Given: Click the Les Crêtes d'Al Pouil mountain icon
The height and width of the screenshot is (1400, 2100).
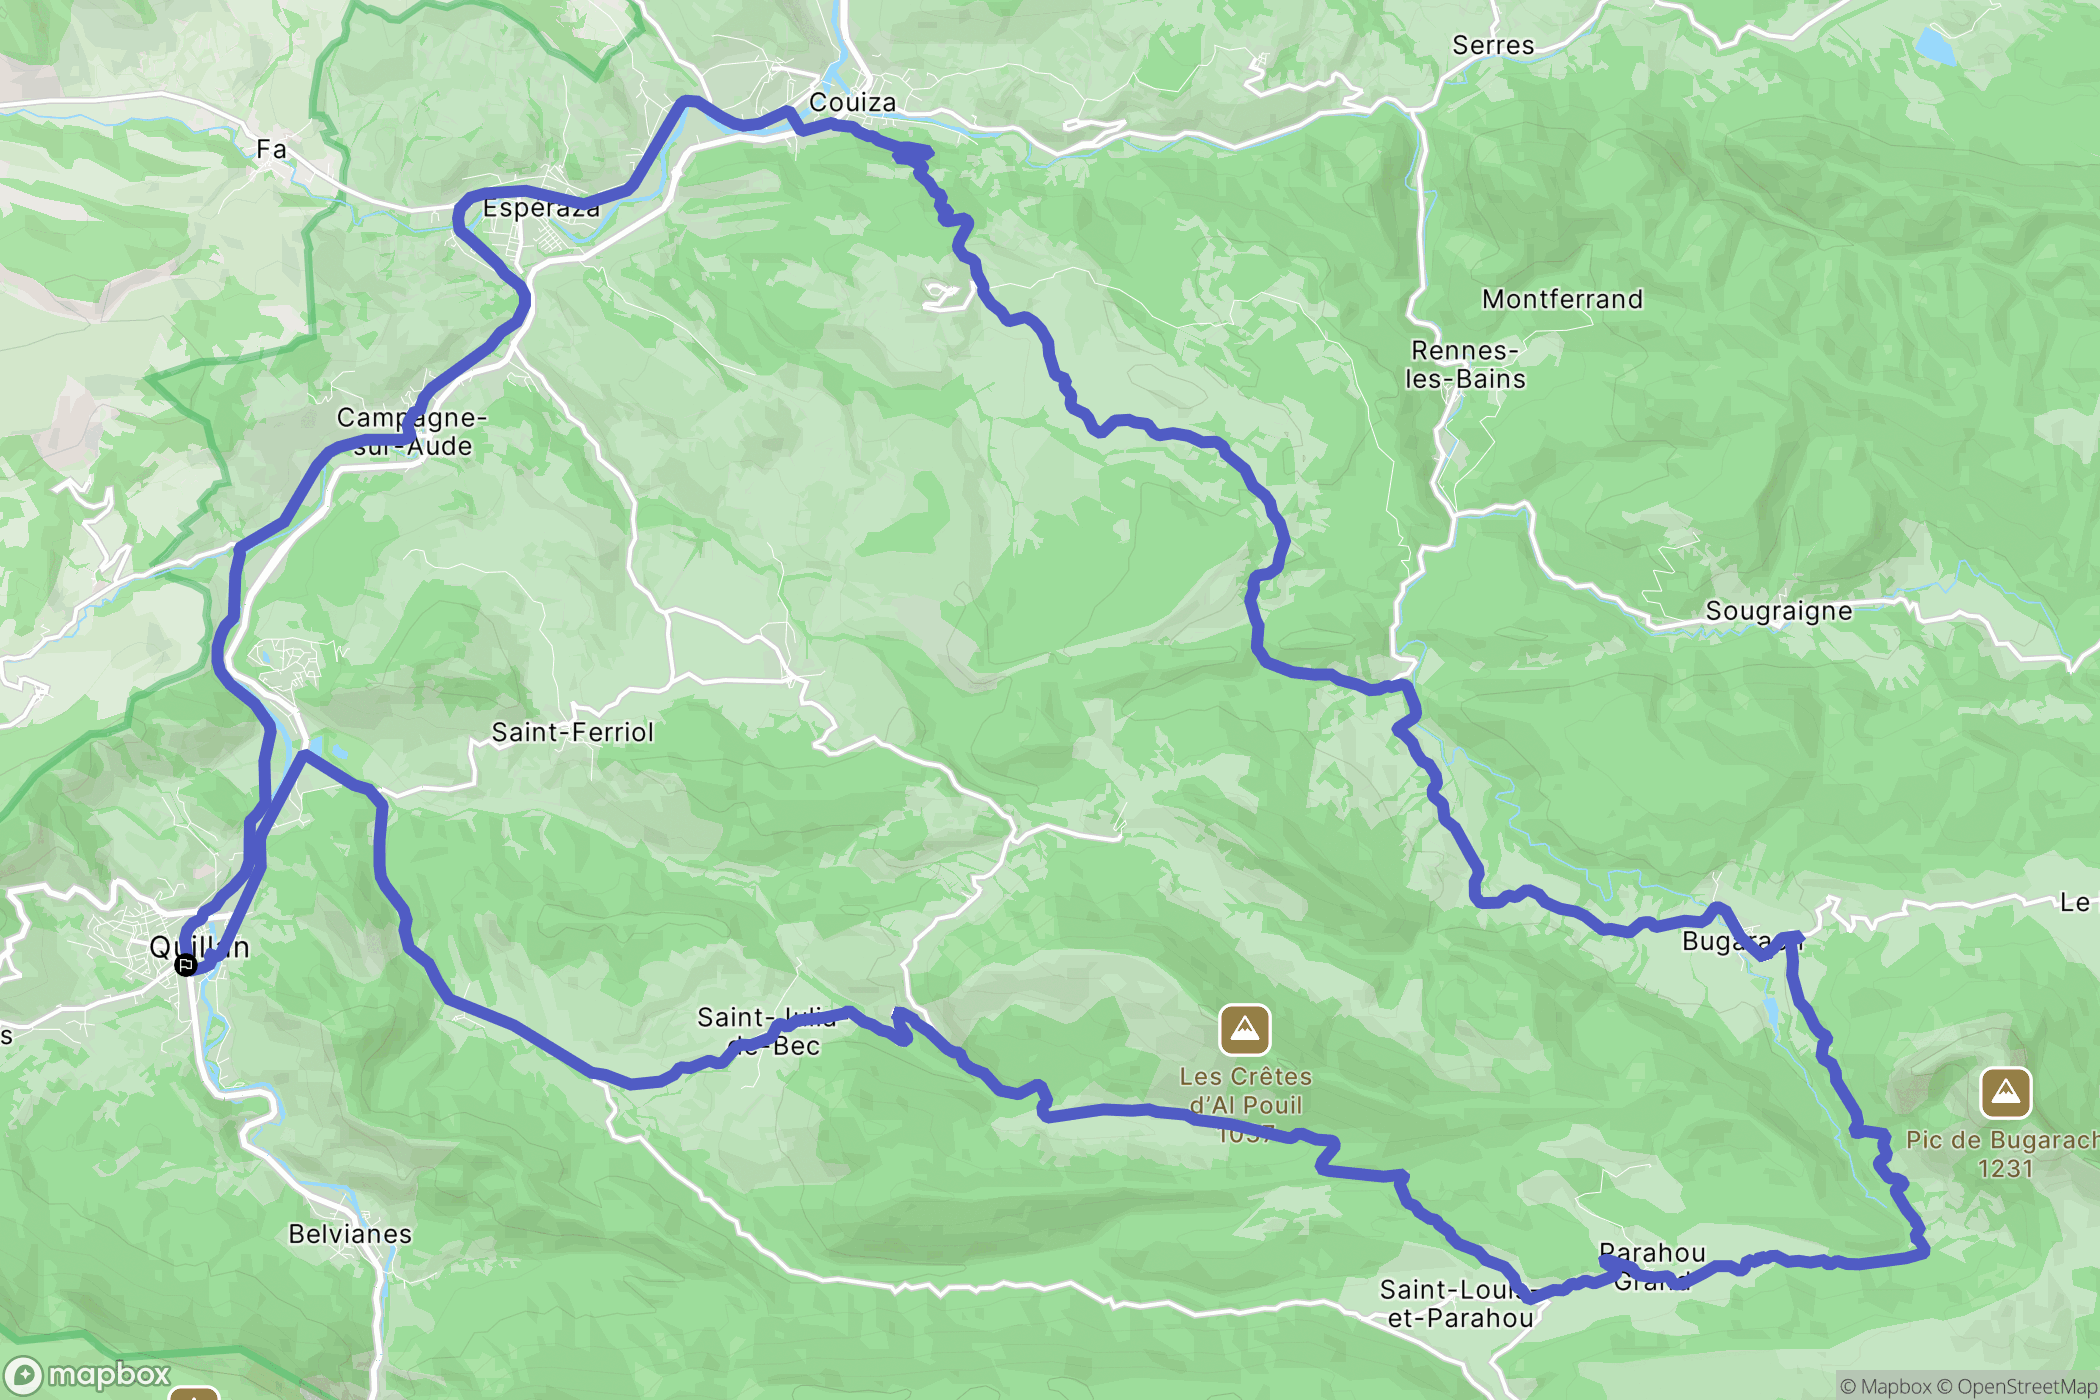Looking at the screenshot, I should [x=1245, y=1030].
